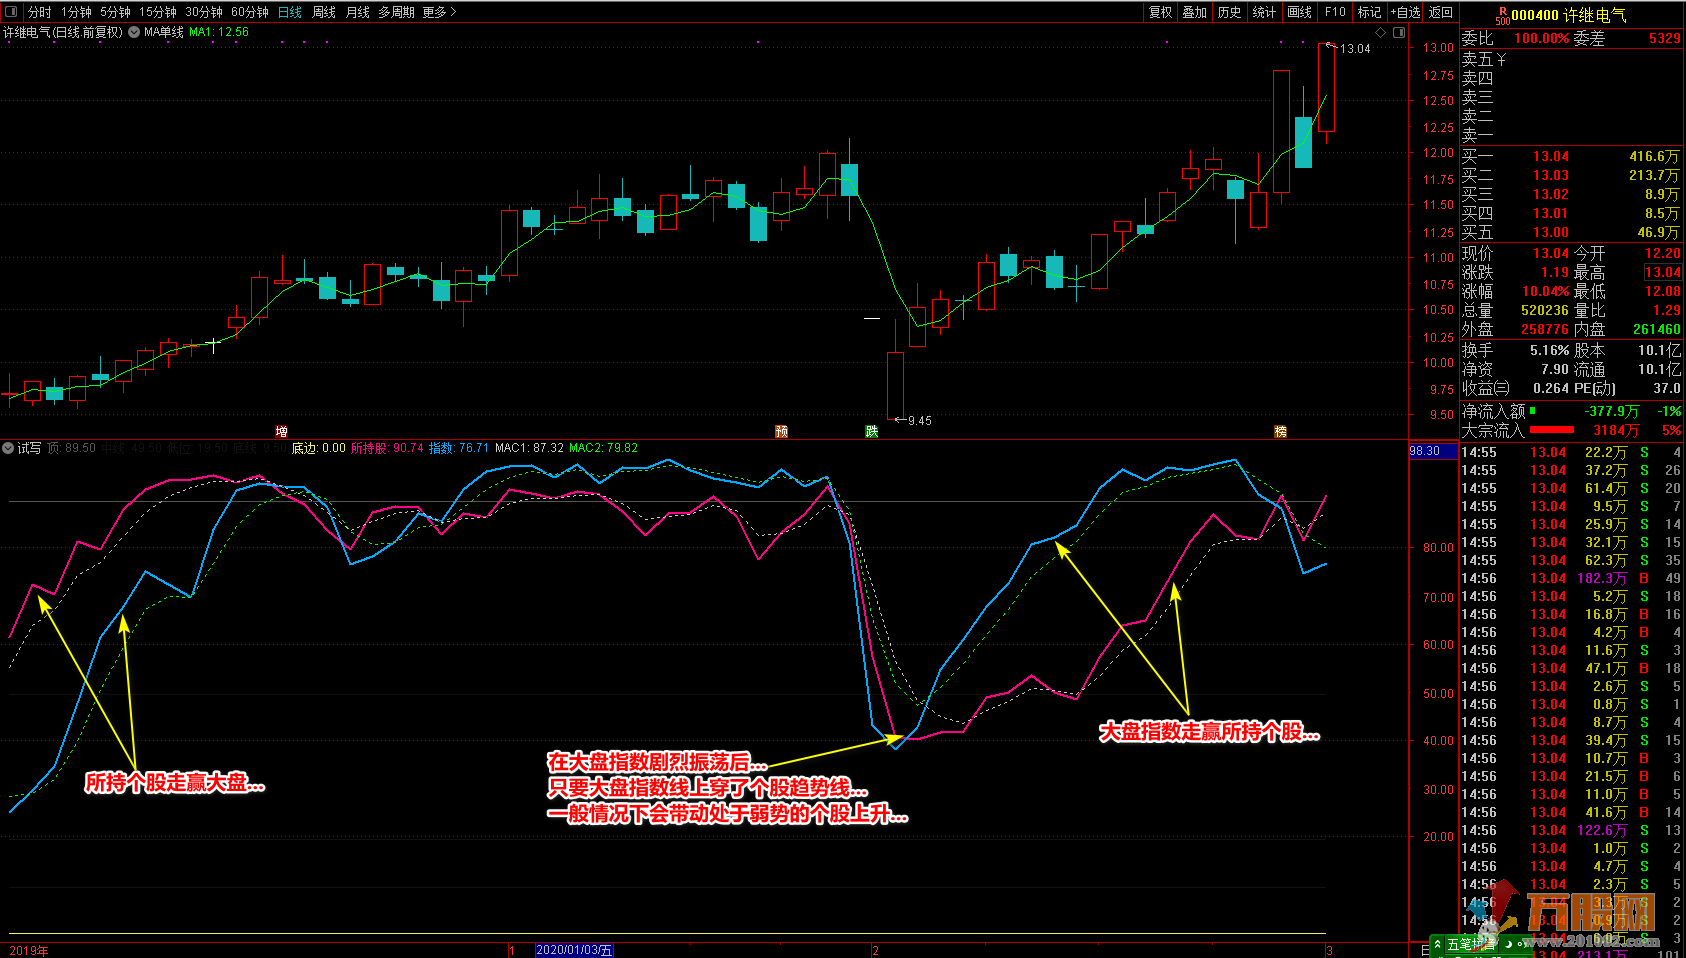1686x958 pixels.
Task: Click the 委比 100.00% value
Action: point(1541,39)
